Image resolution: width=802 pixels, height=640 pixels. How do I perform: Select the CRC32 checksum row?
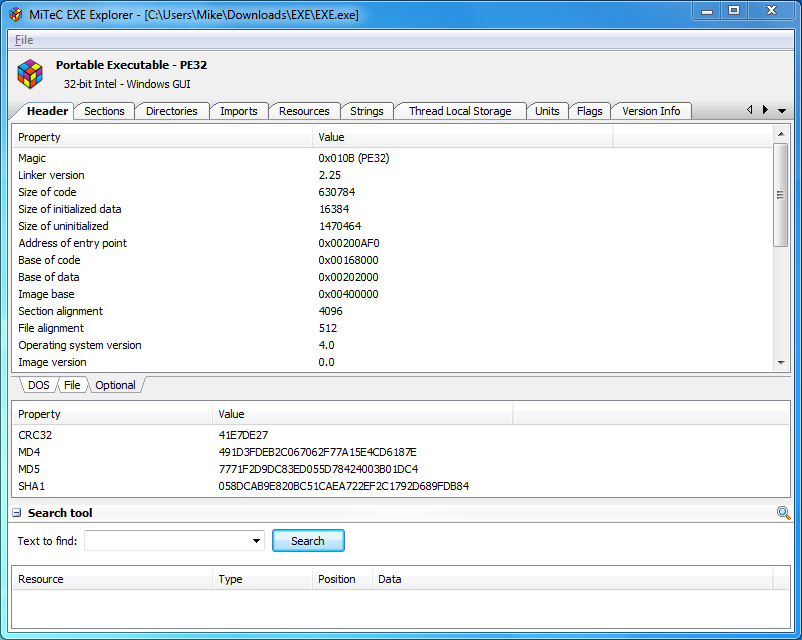(401, 435)
